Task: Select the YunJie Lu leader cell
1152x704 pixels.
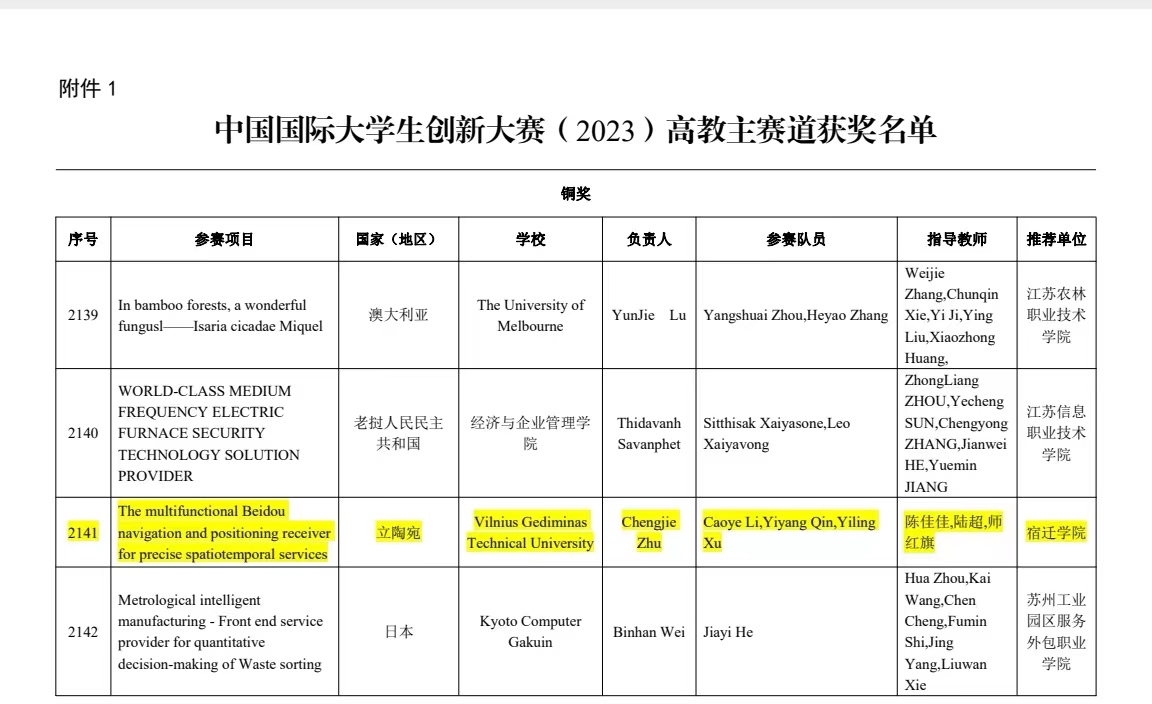Action: click(x=649, y=315)
